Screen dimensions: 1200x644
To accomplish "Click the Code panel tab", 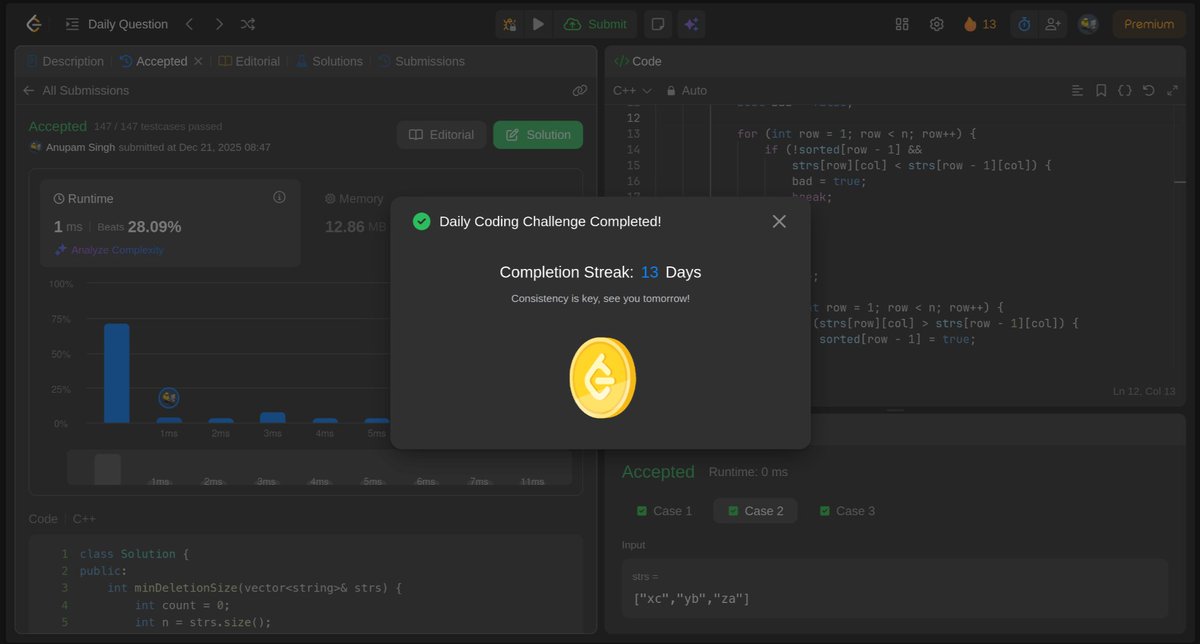I will pos(638,61).
